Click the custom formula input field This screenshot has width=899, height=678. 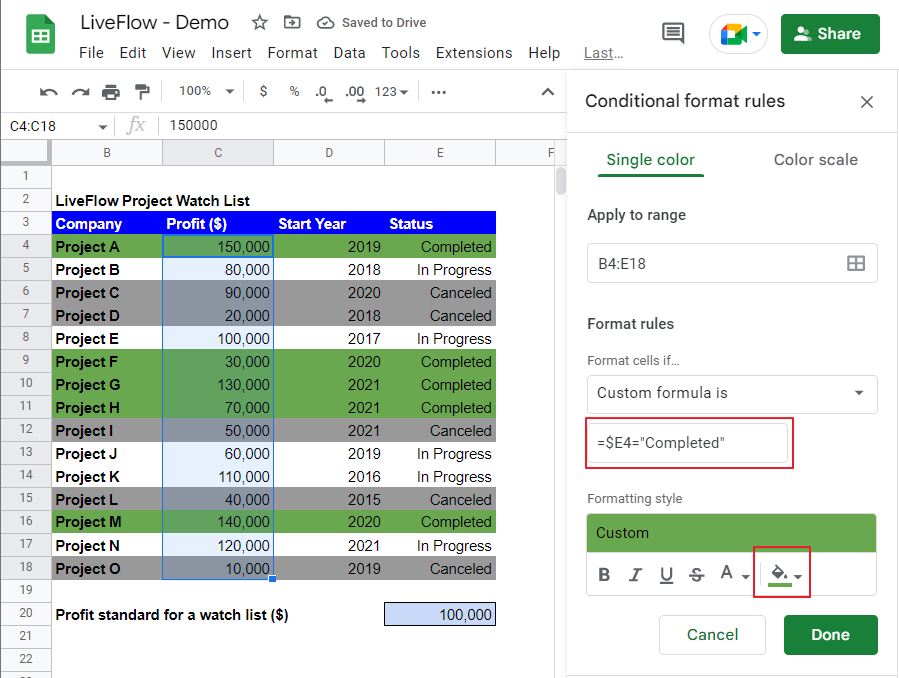point(688,442)
